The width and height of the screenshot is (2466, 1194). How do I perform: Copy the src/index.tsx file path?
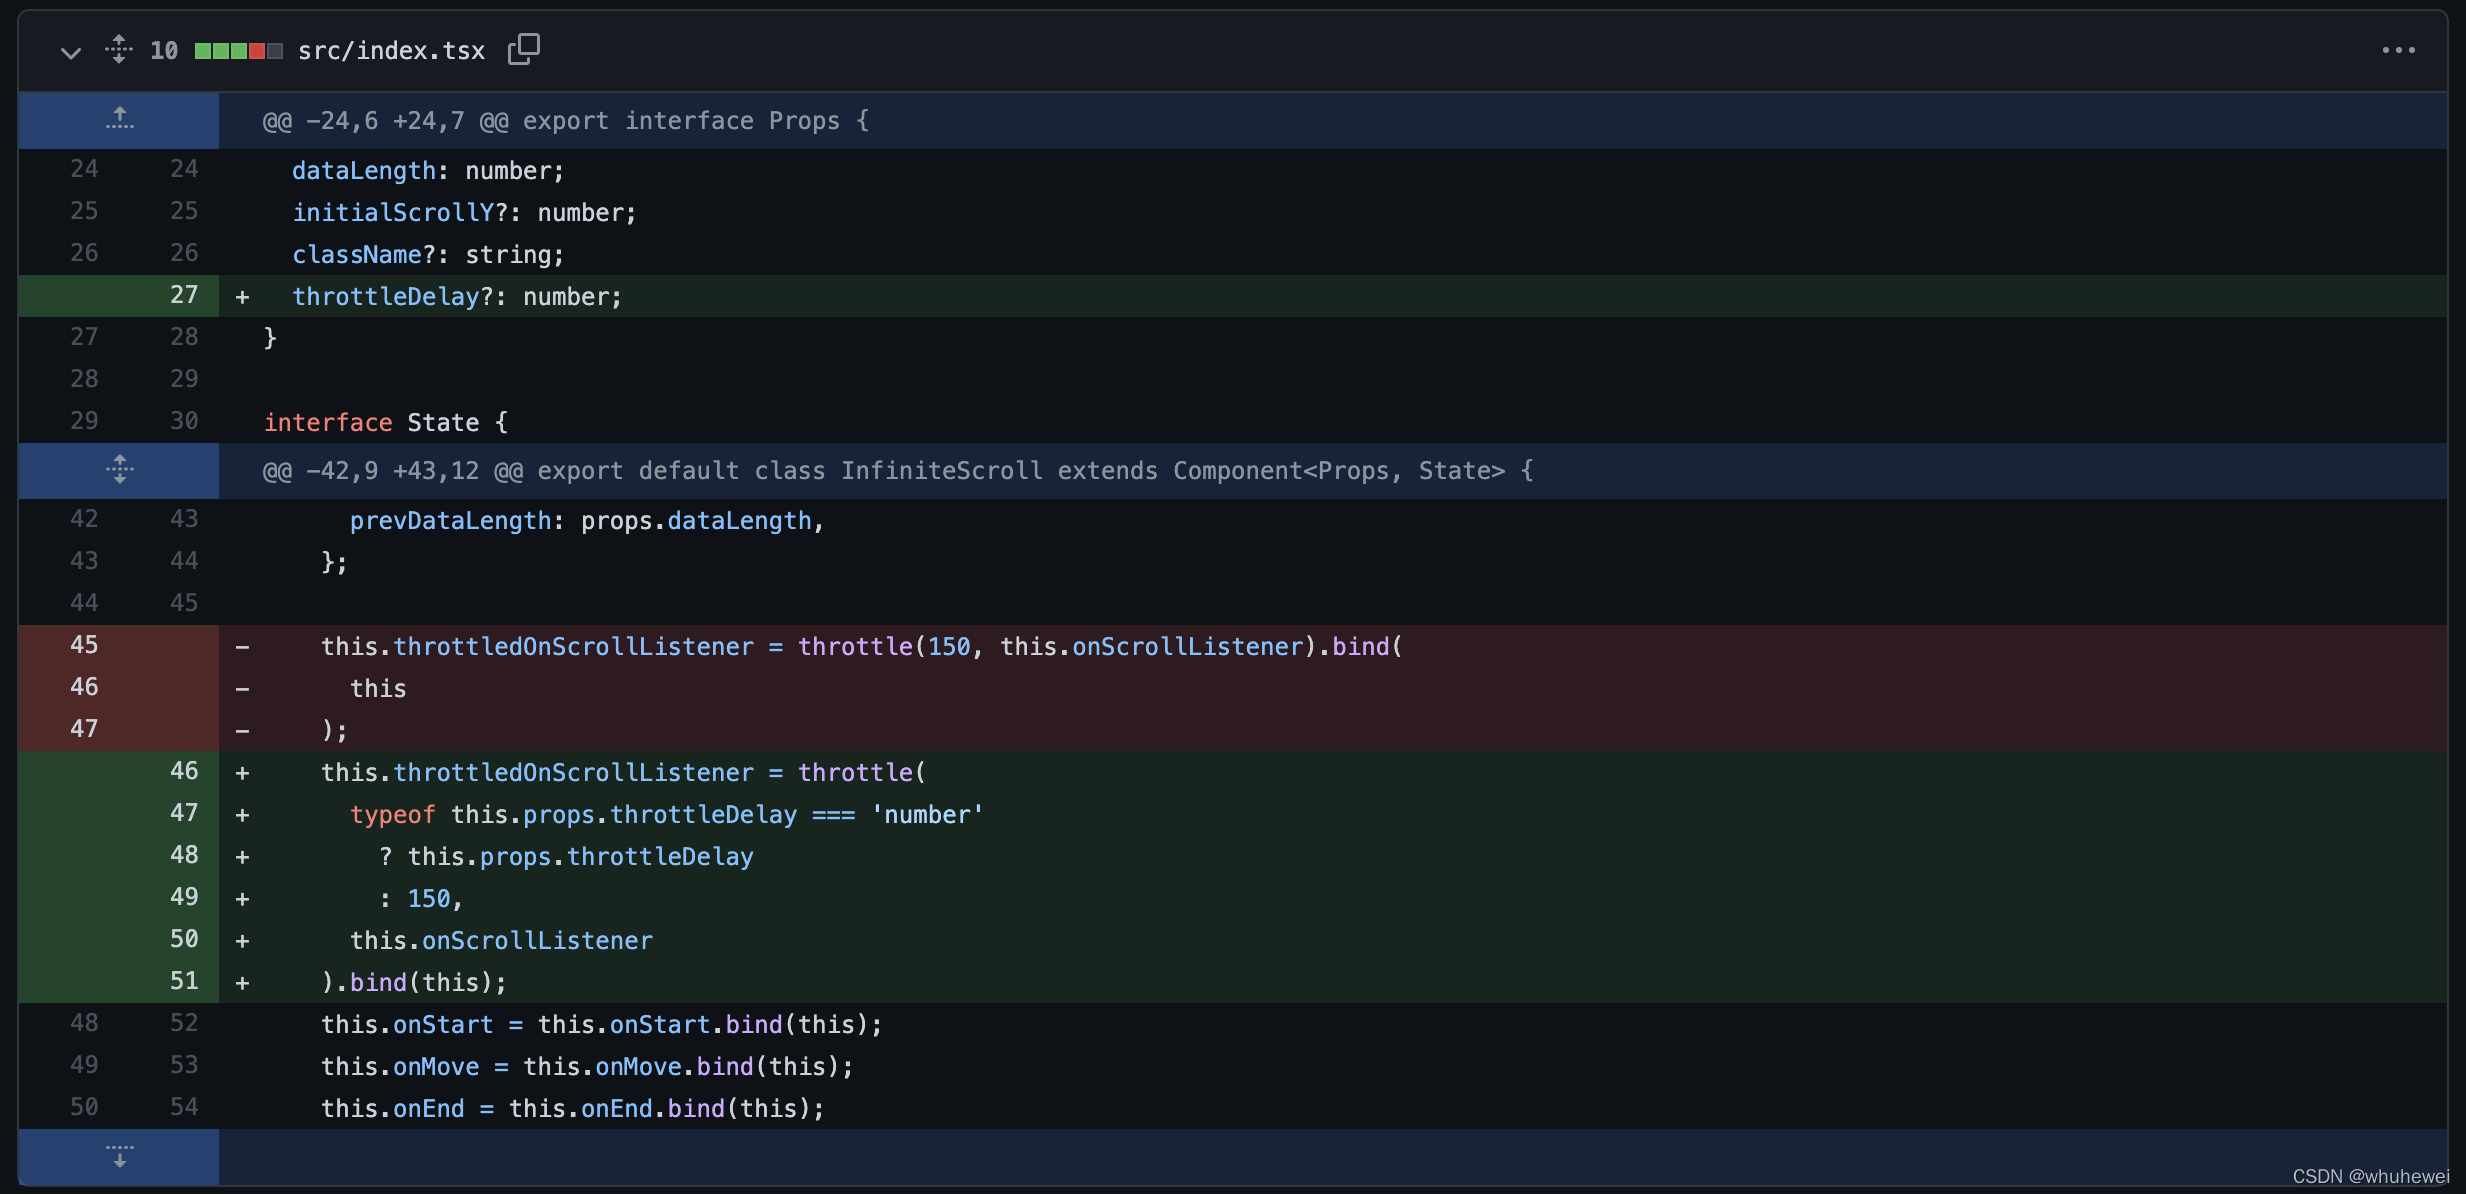coord(524,49)
